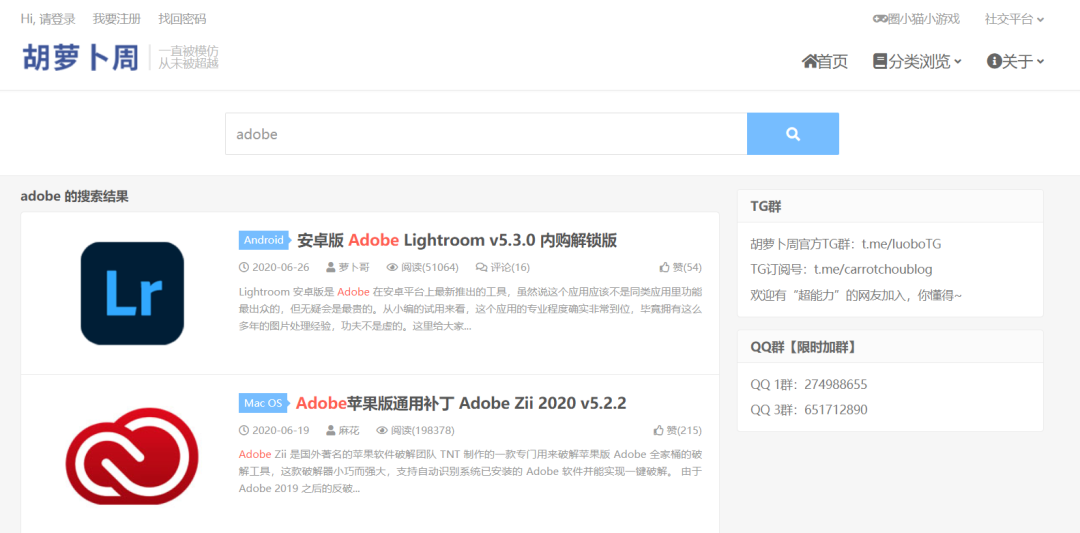The width and height of the screenshot is (1080, 533).
Task: Expand the 社交平台 dropdown
Action: (1014, 19)
